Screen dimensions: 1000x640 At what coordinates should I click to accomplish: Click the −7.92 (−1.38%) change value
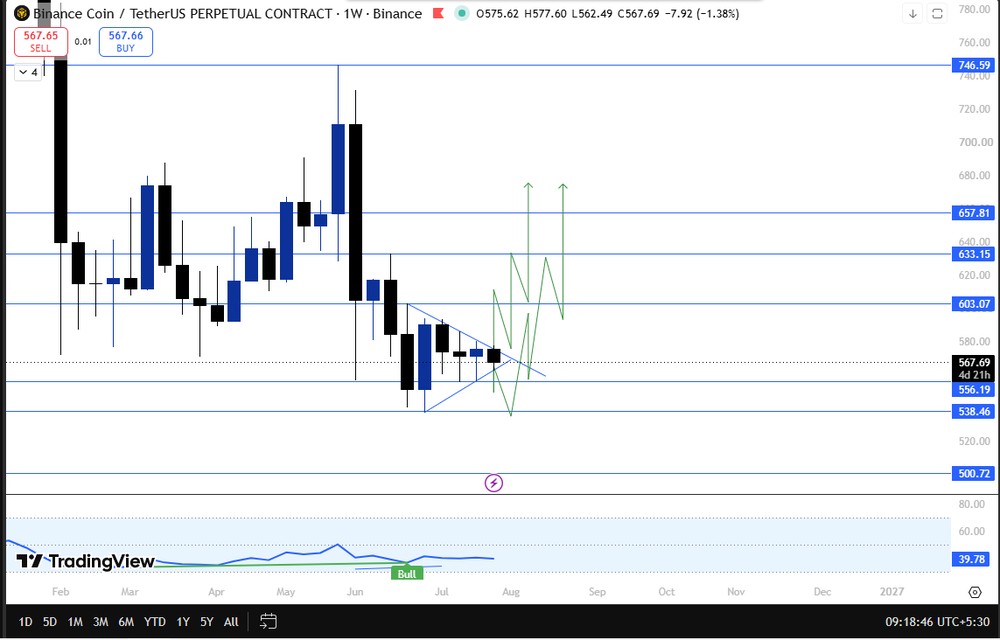pyautogui.click(x=701, y=13)
